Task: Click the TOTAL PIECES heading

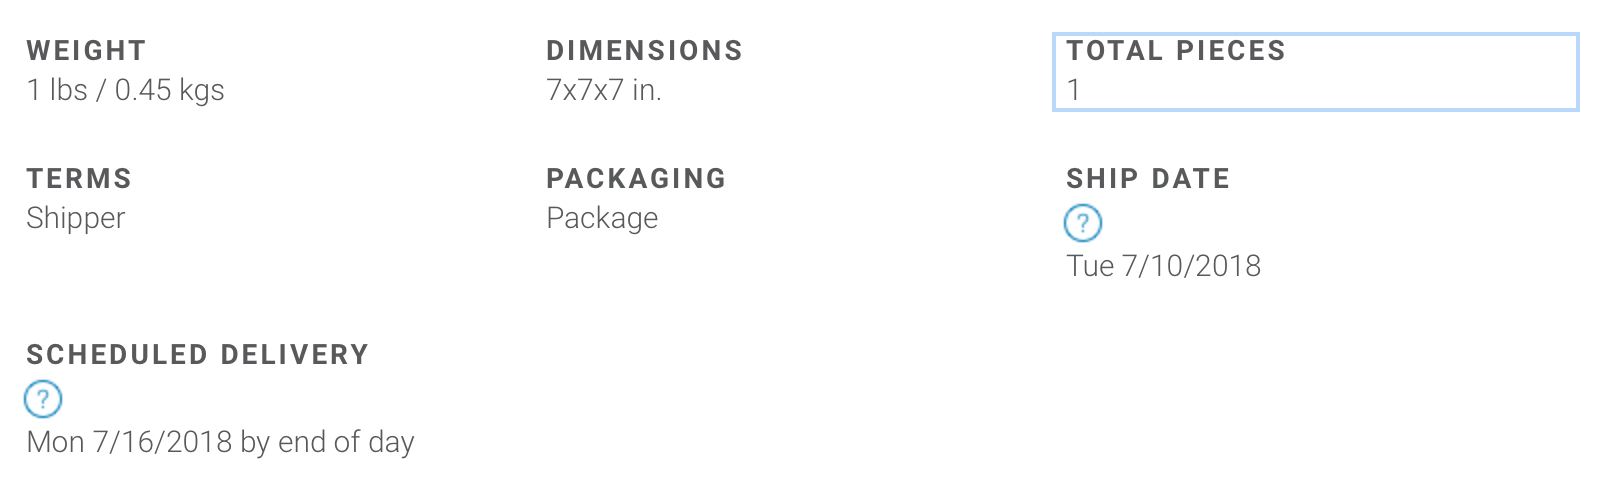Action: point(1175,51)
